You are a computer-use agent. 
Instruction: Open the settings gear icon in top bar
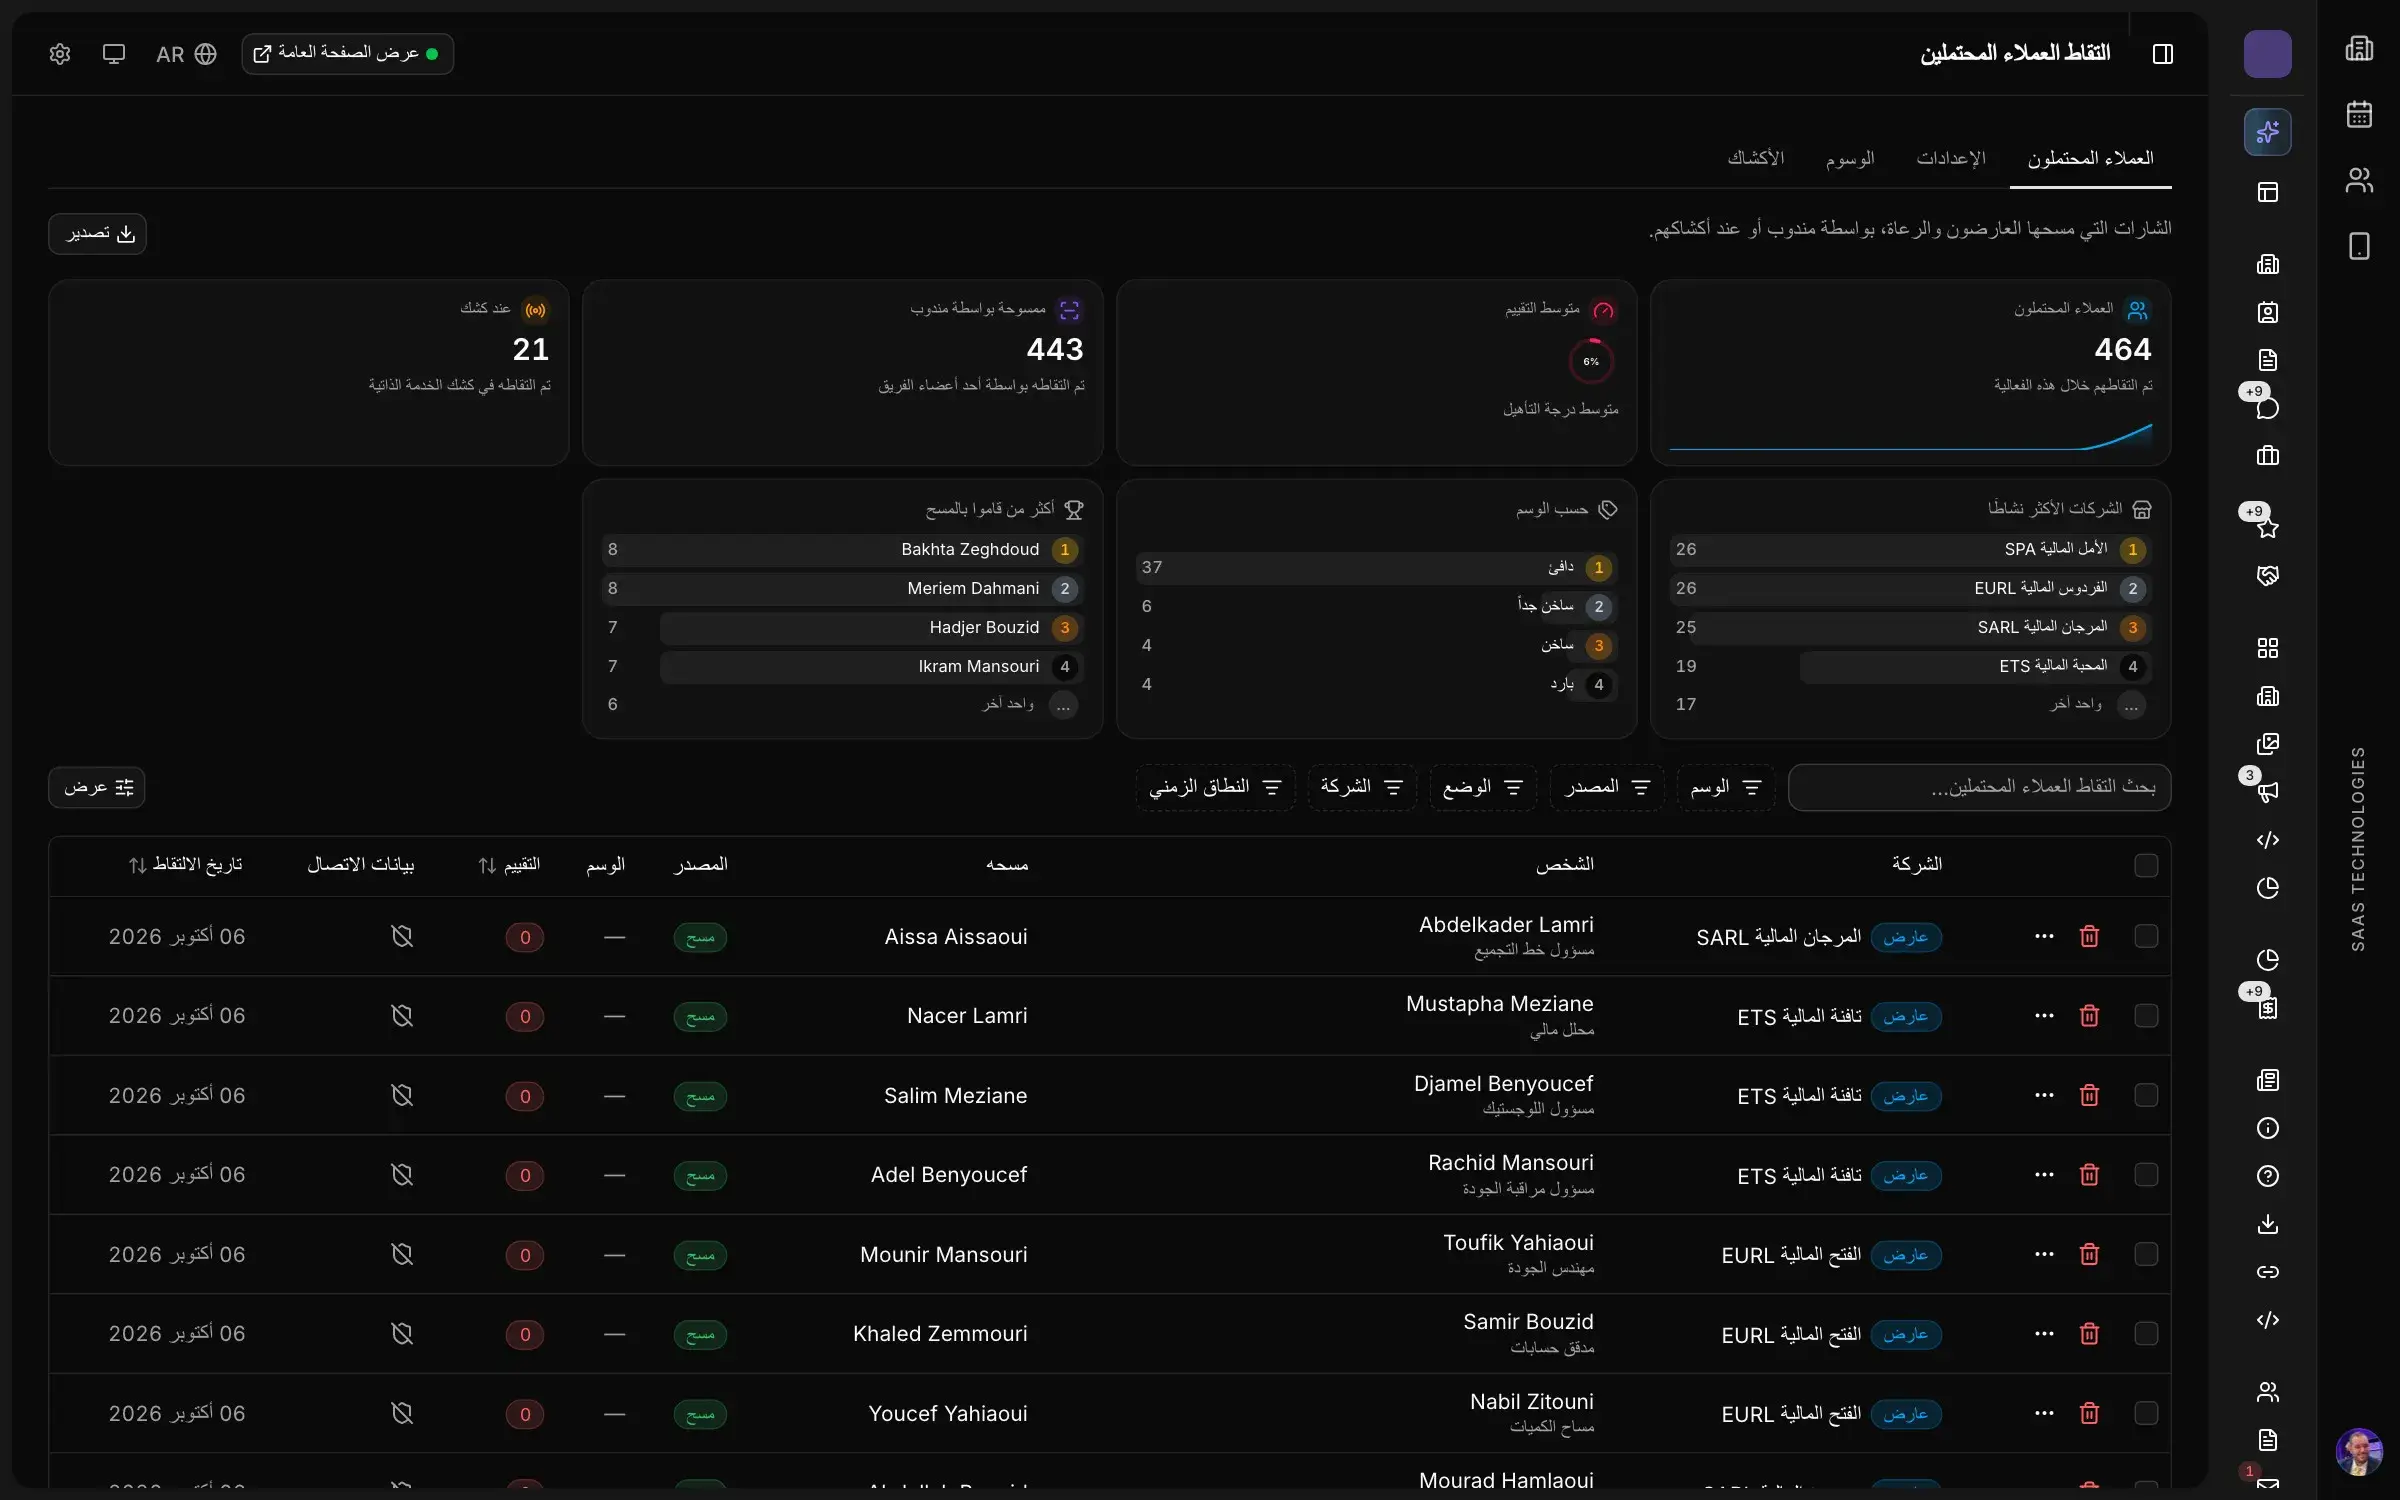[x=60, y=54]
